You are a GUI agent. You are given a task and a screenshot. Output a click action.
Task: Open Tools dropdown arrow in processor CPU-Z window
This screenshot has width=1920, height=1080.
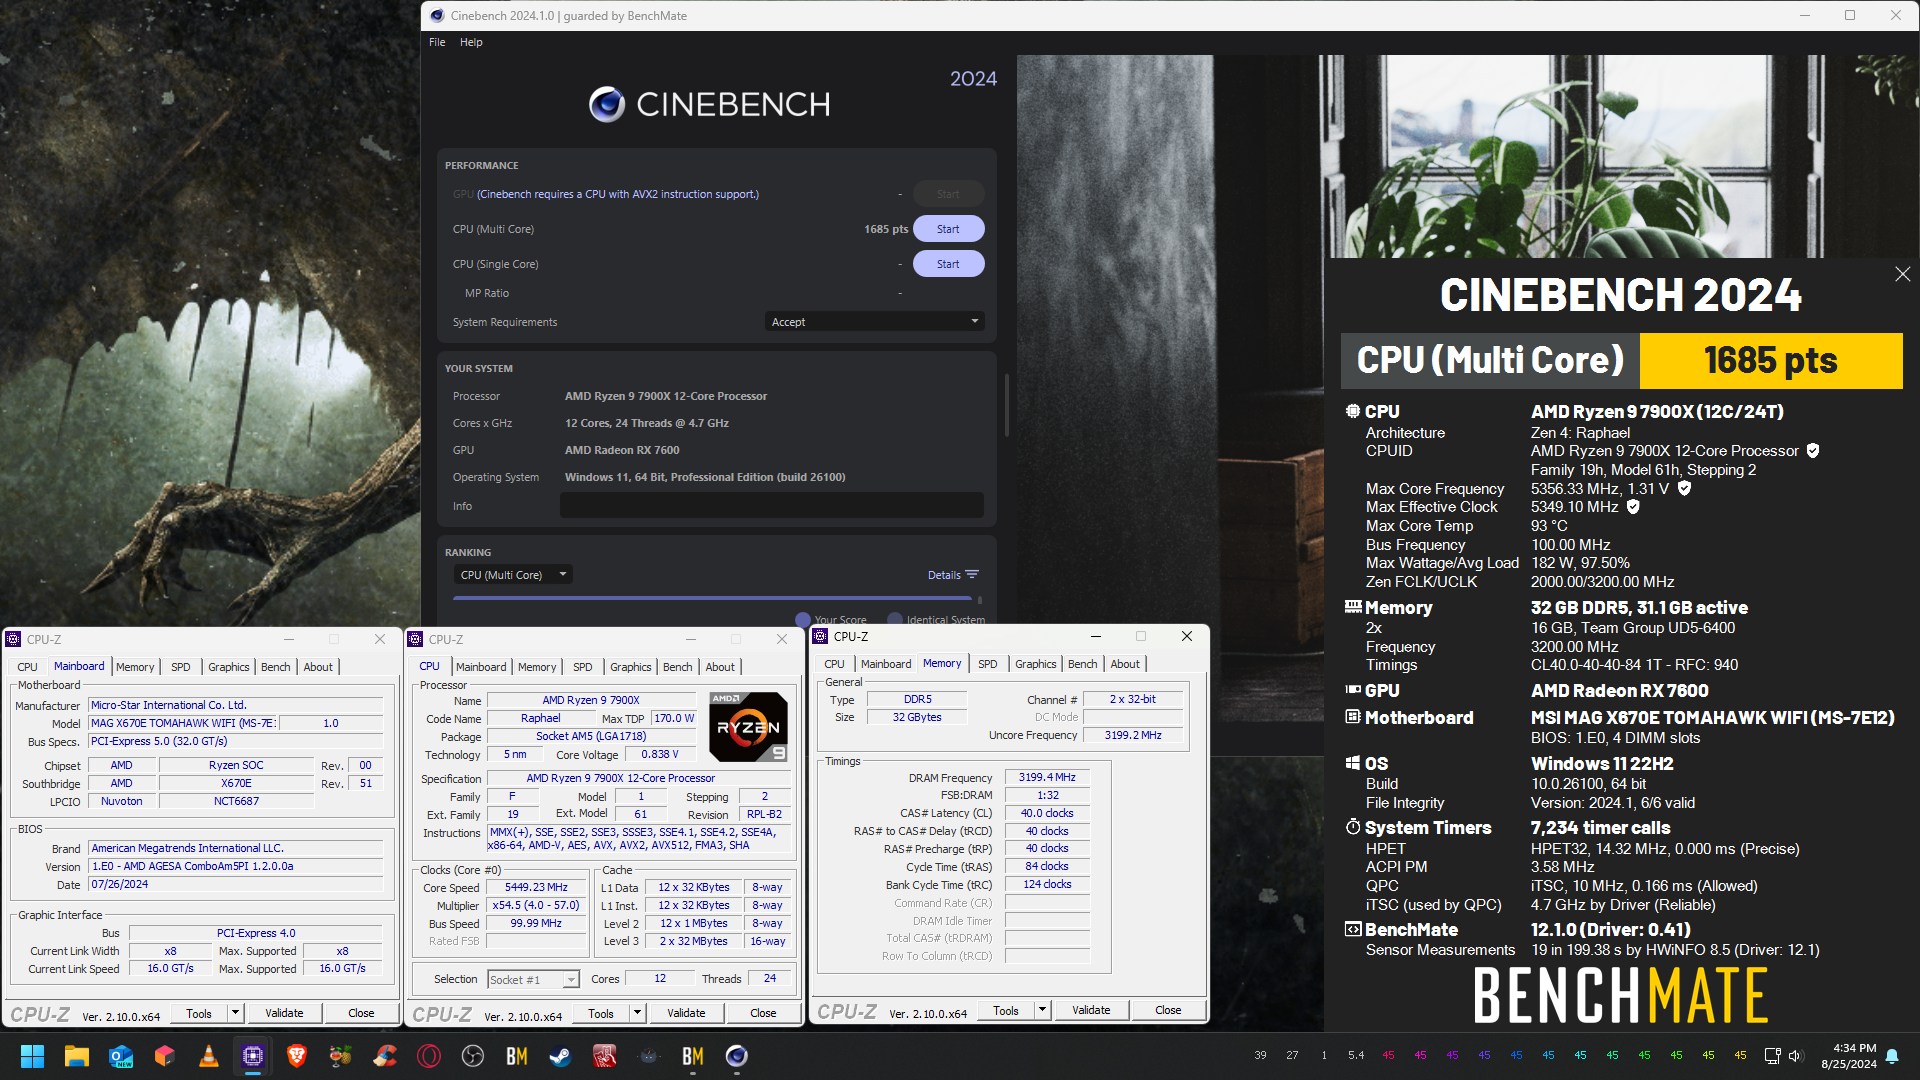click(x=637, y=1013)
